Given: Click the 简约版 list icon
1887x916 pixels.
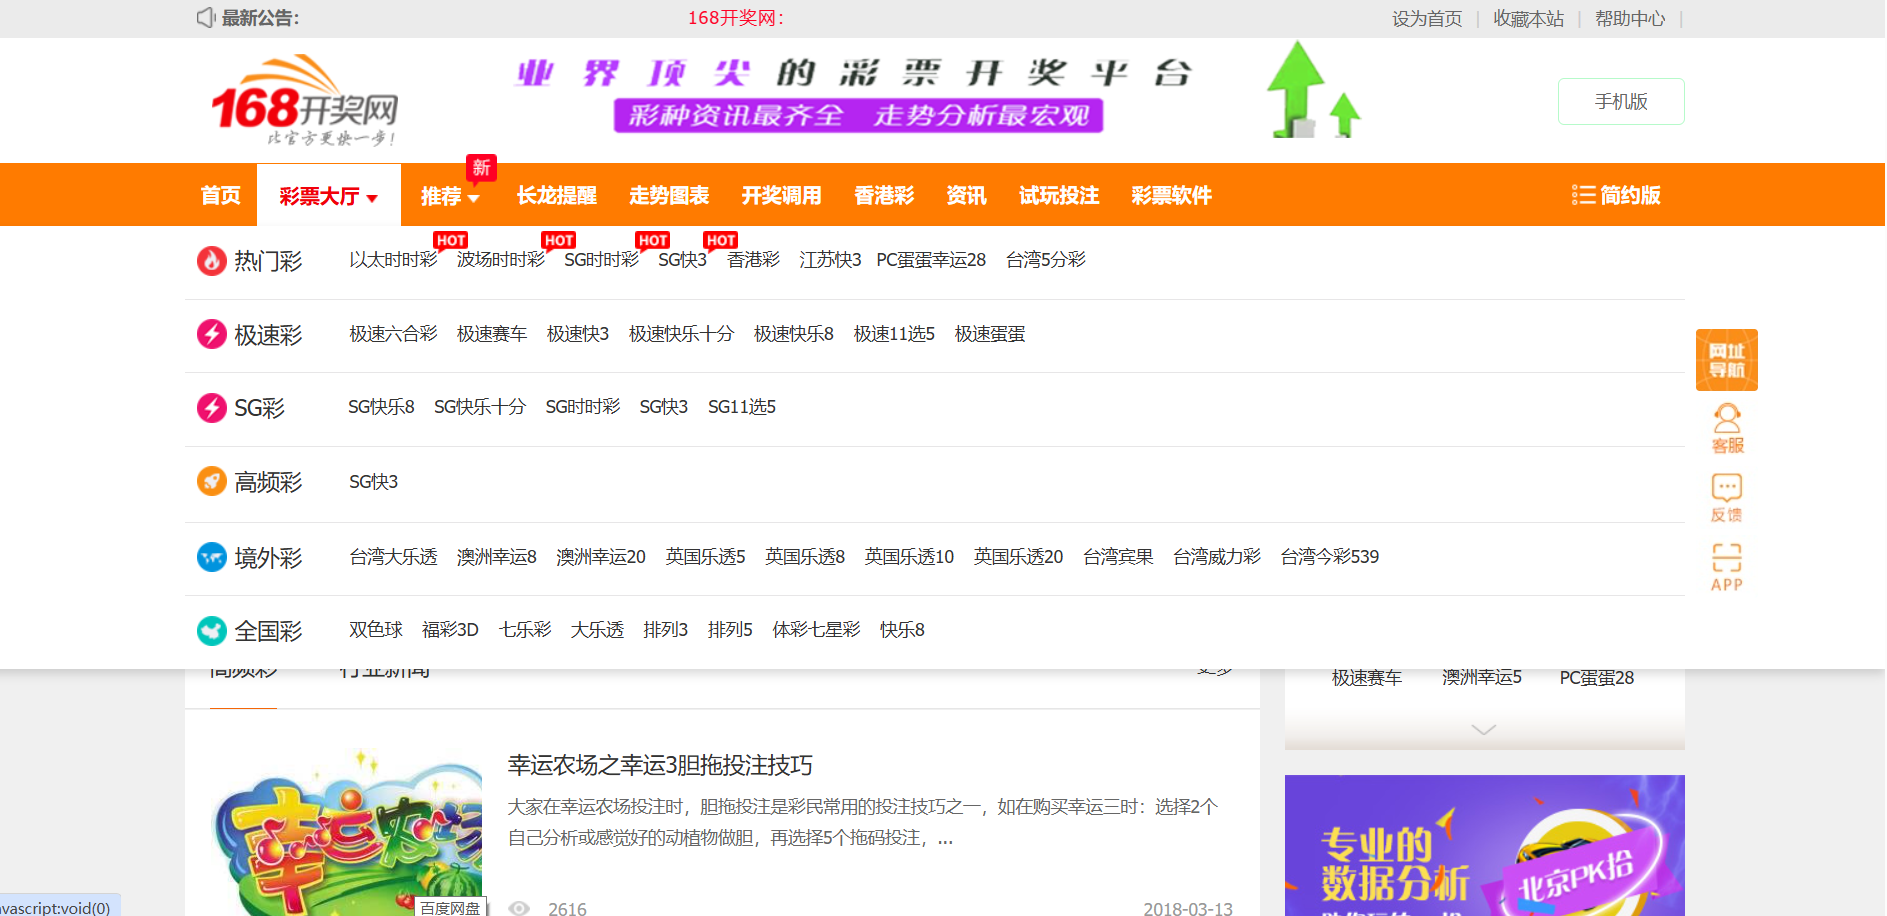Looking at the screenshot, I should (1583, 195).
